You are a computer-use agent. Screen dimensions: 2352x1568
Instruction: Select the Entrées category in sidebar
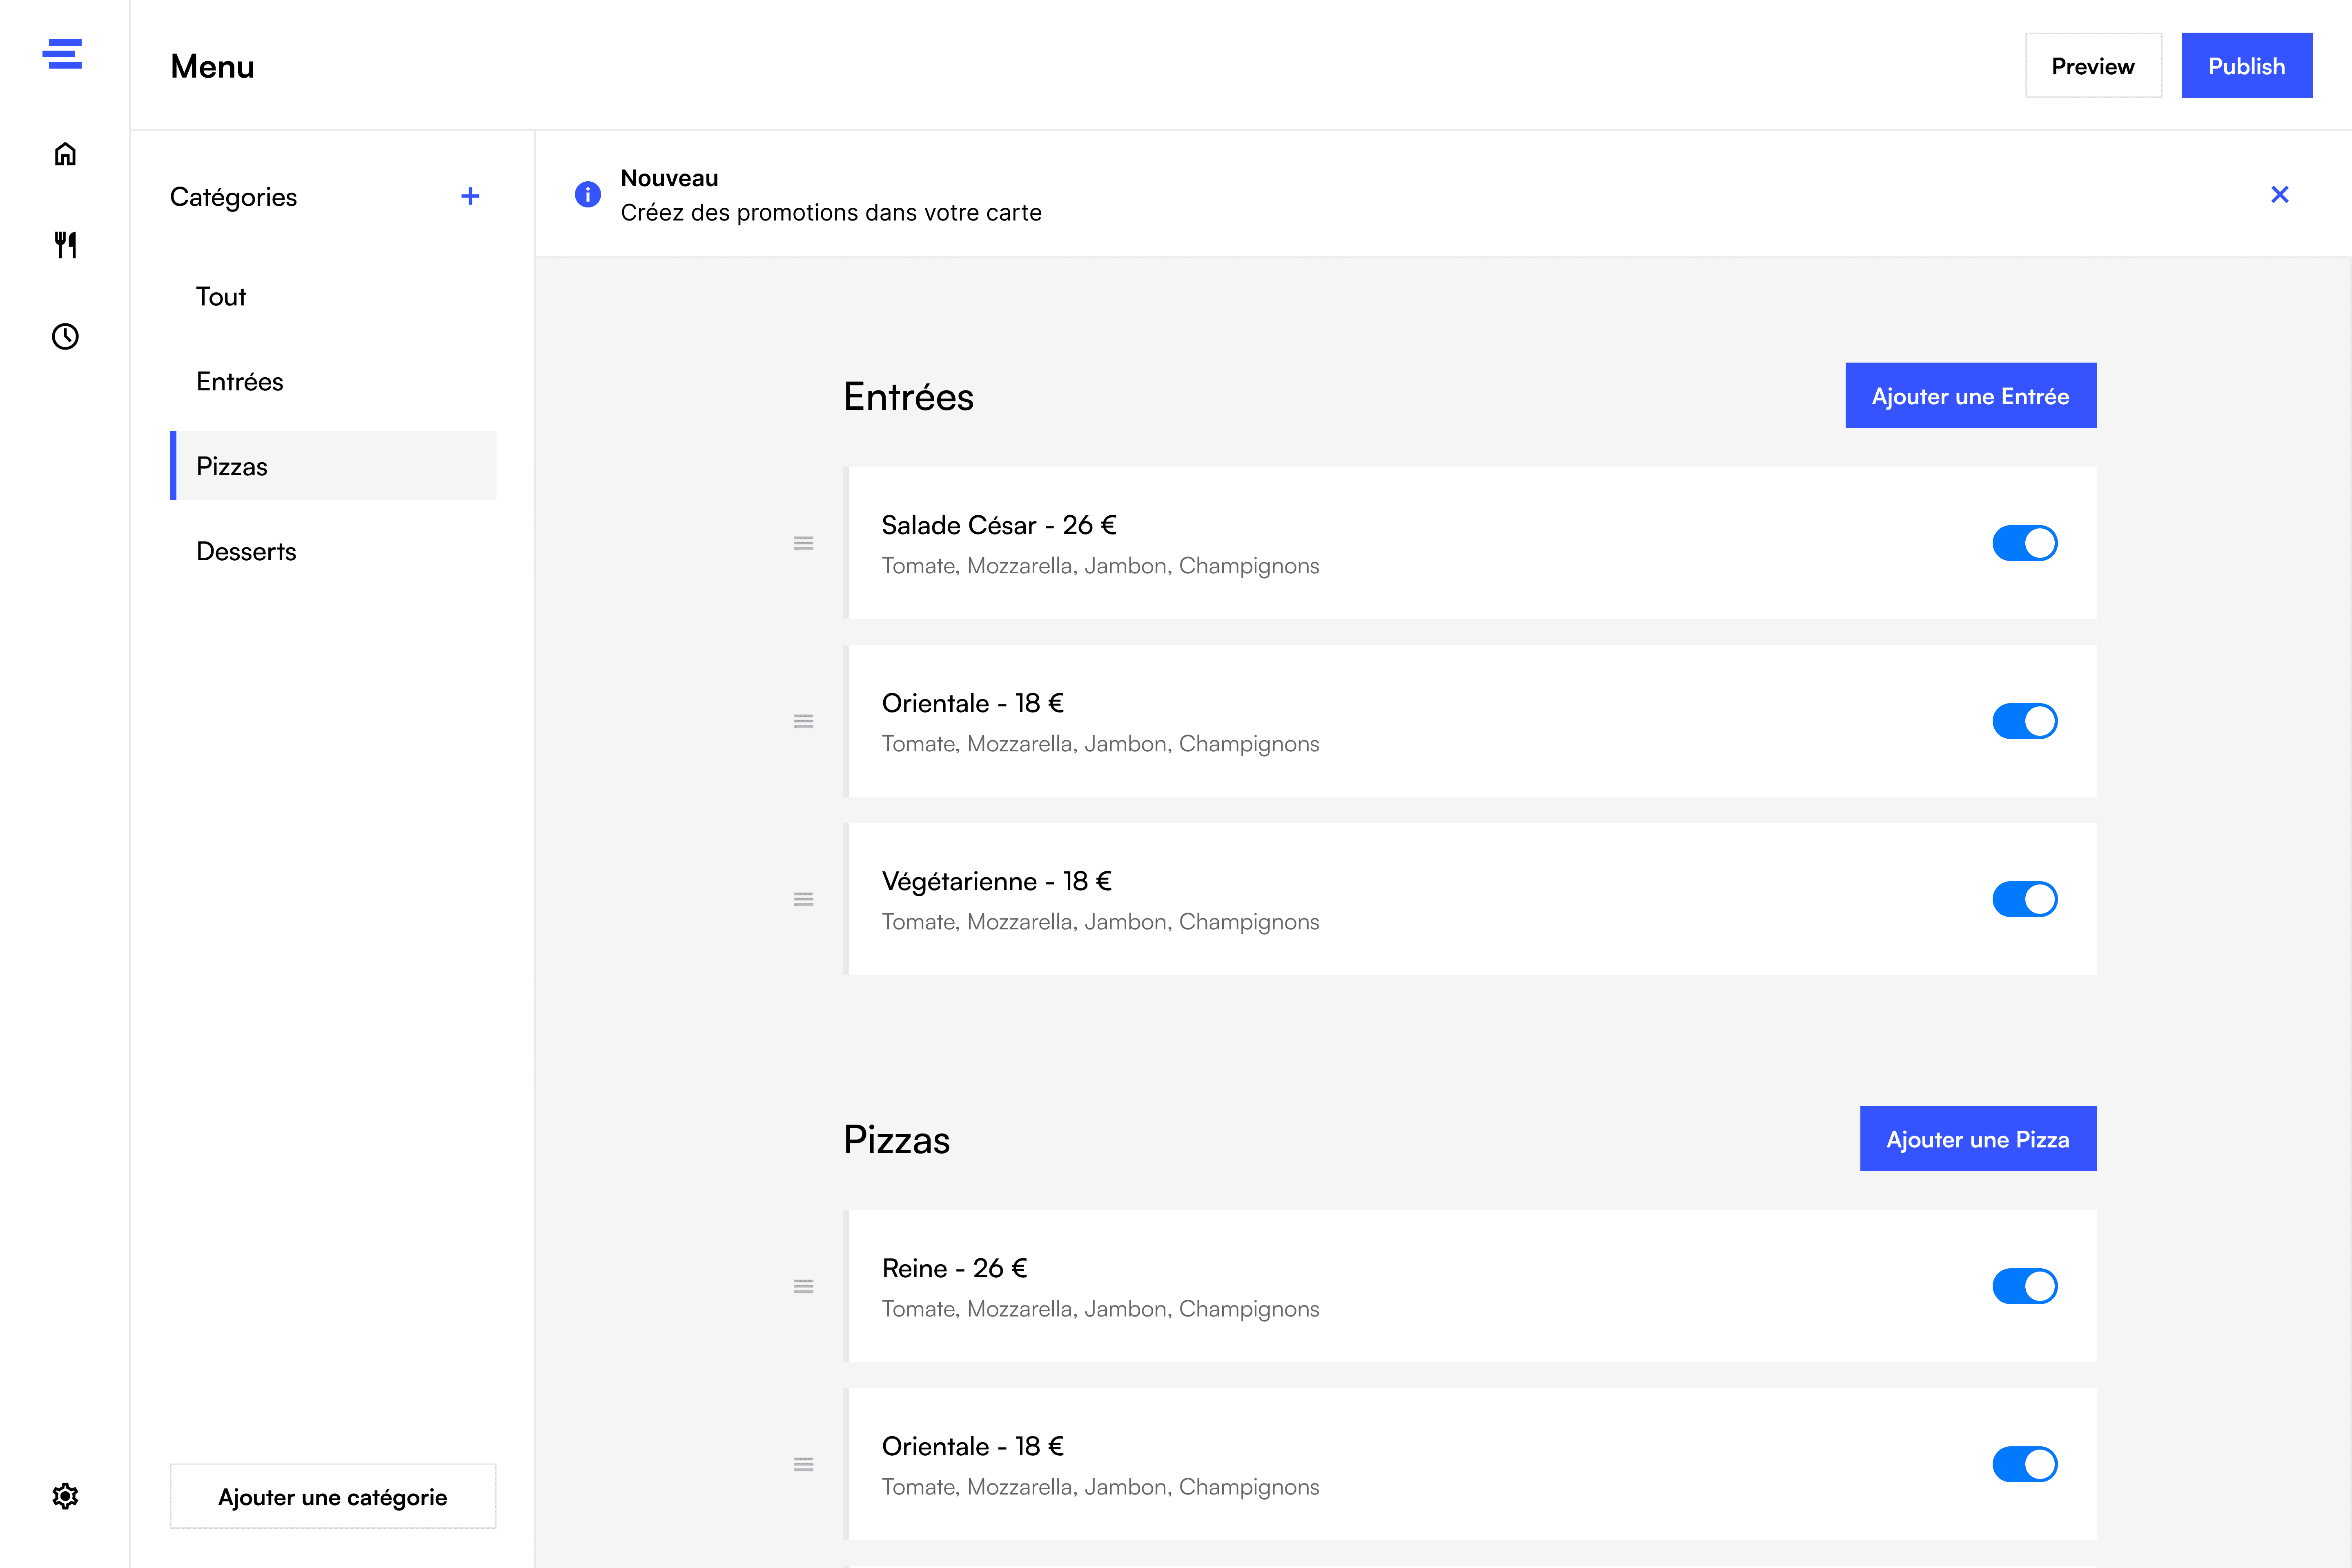(333, 381)
